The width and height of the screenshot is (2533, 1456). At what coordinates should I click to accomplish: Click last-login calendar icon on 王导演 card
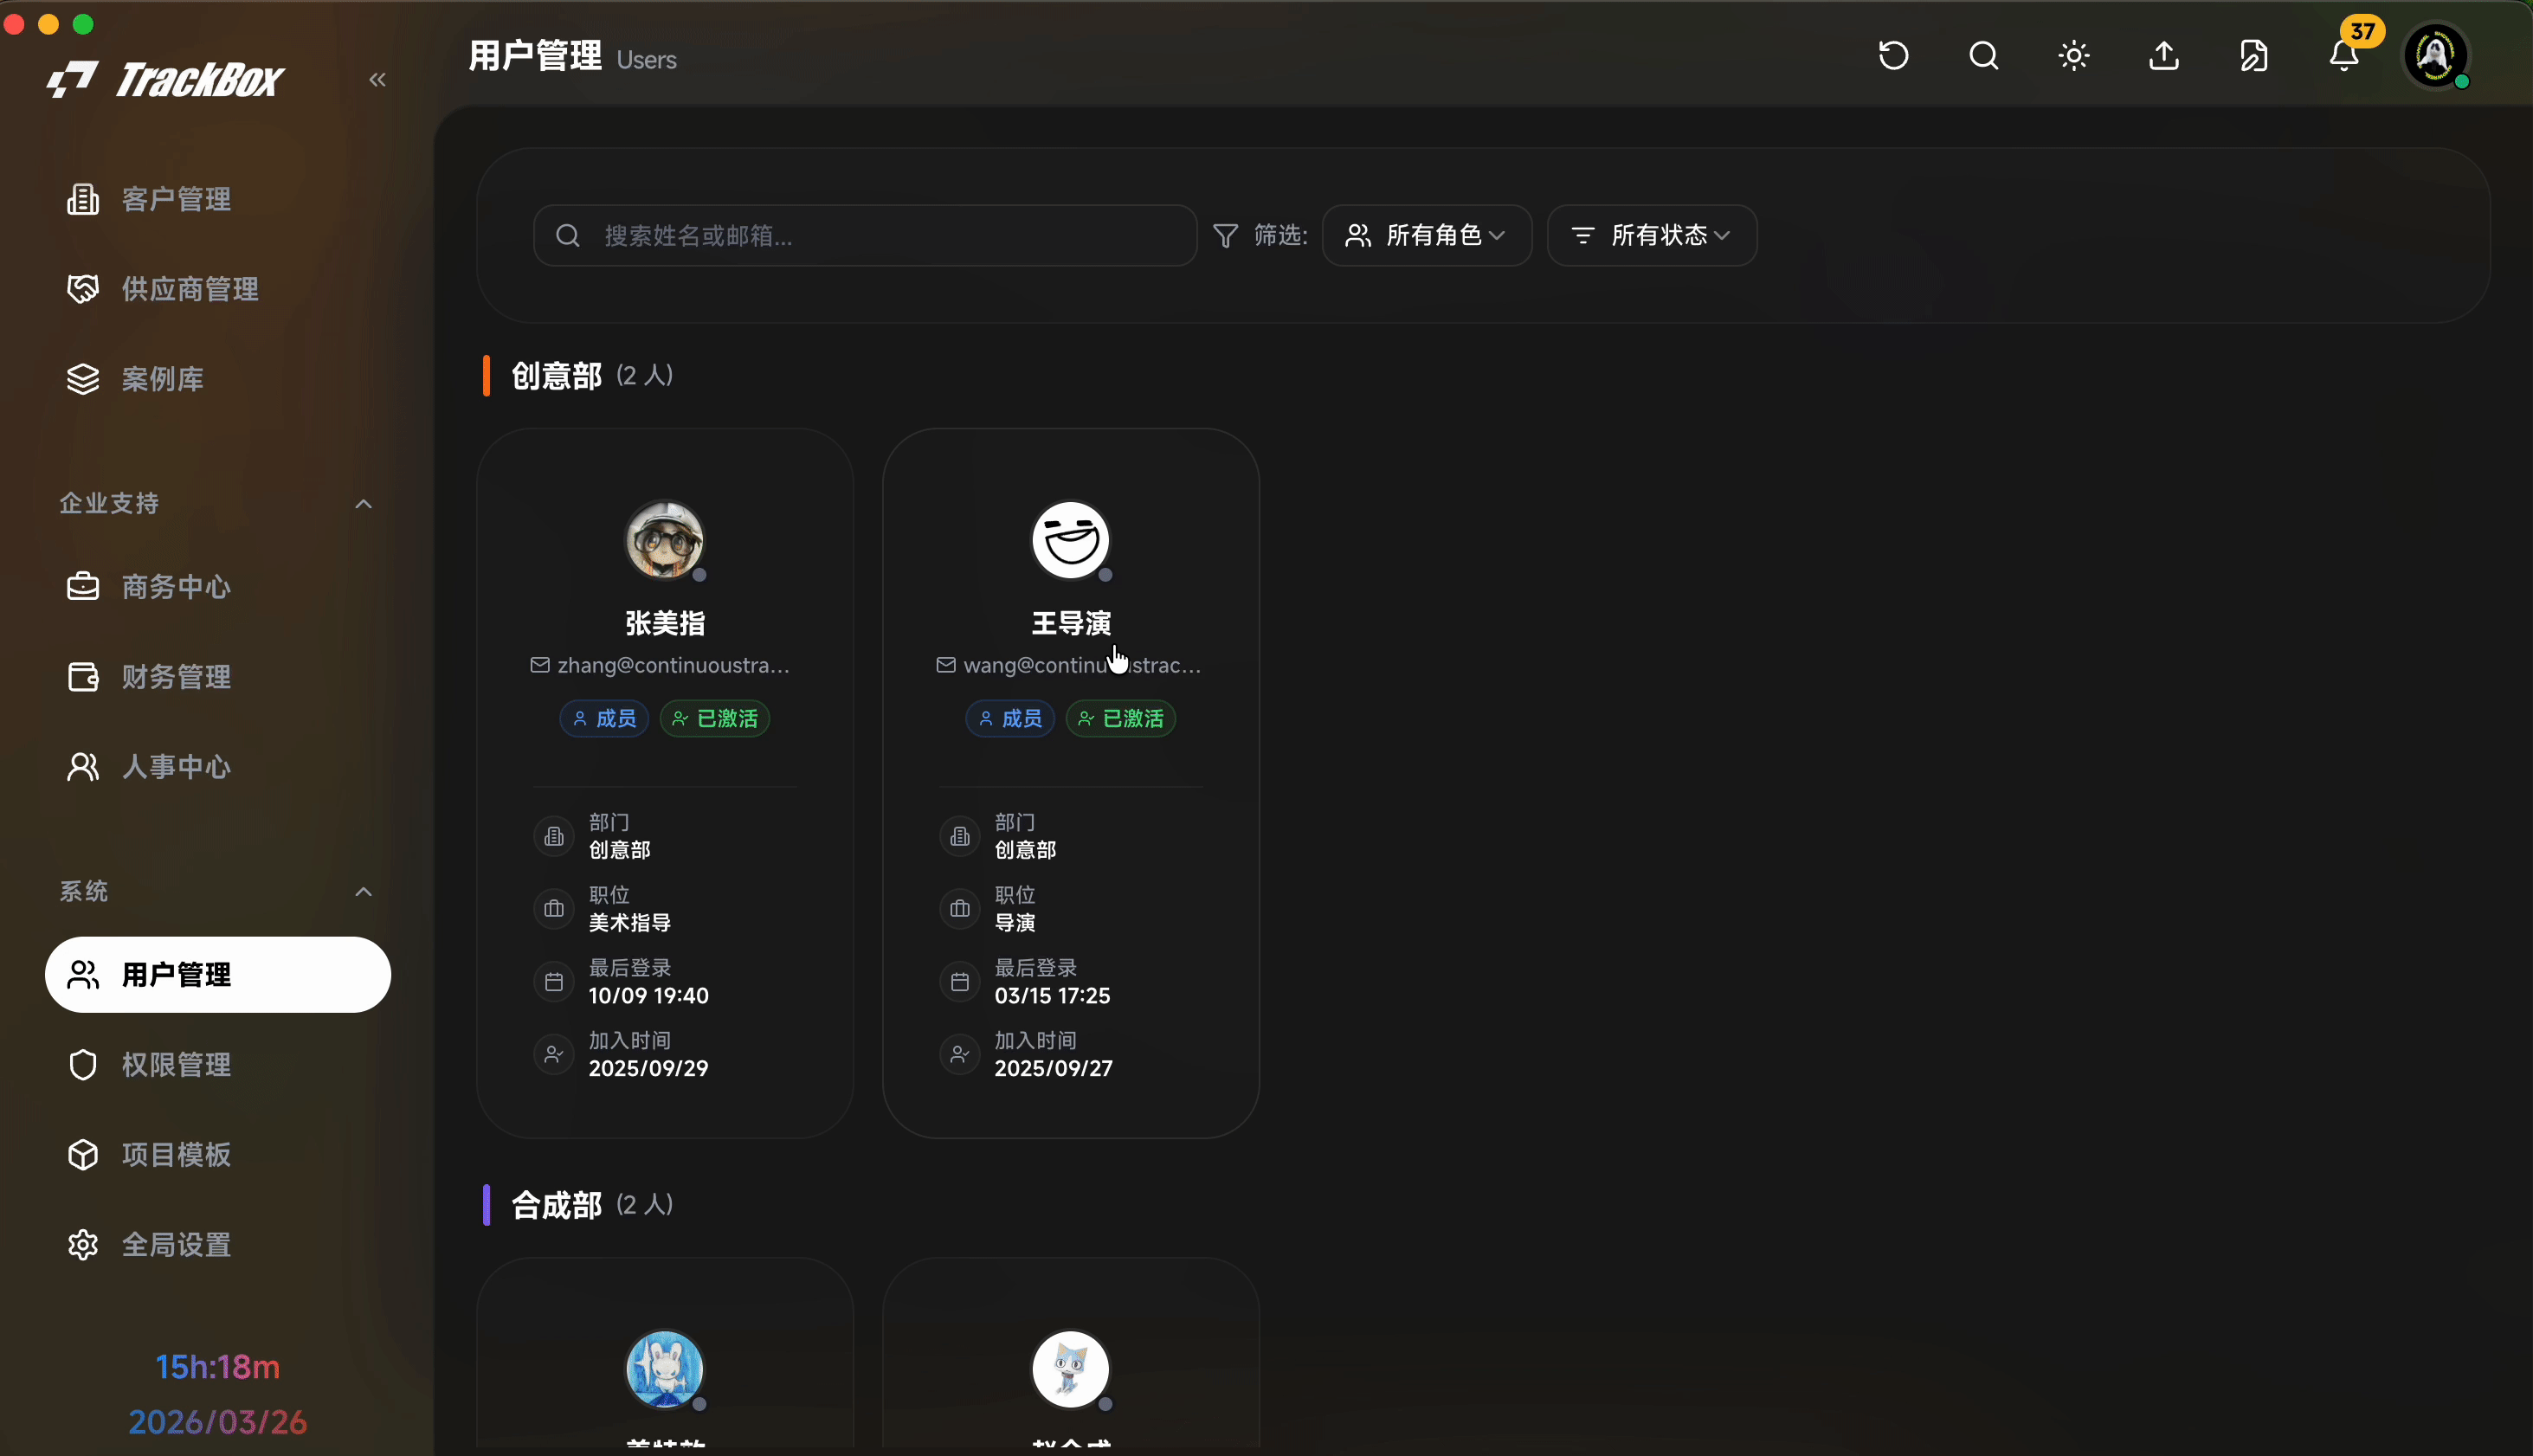tap(960, 983)
